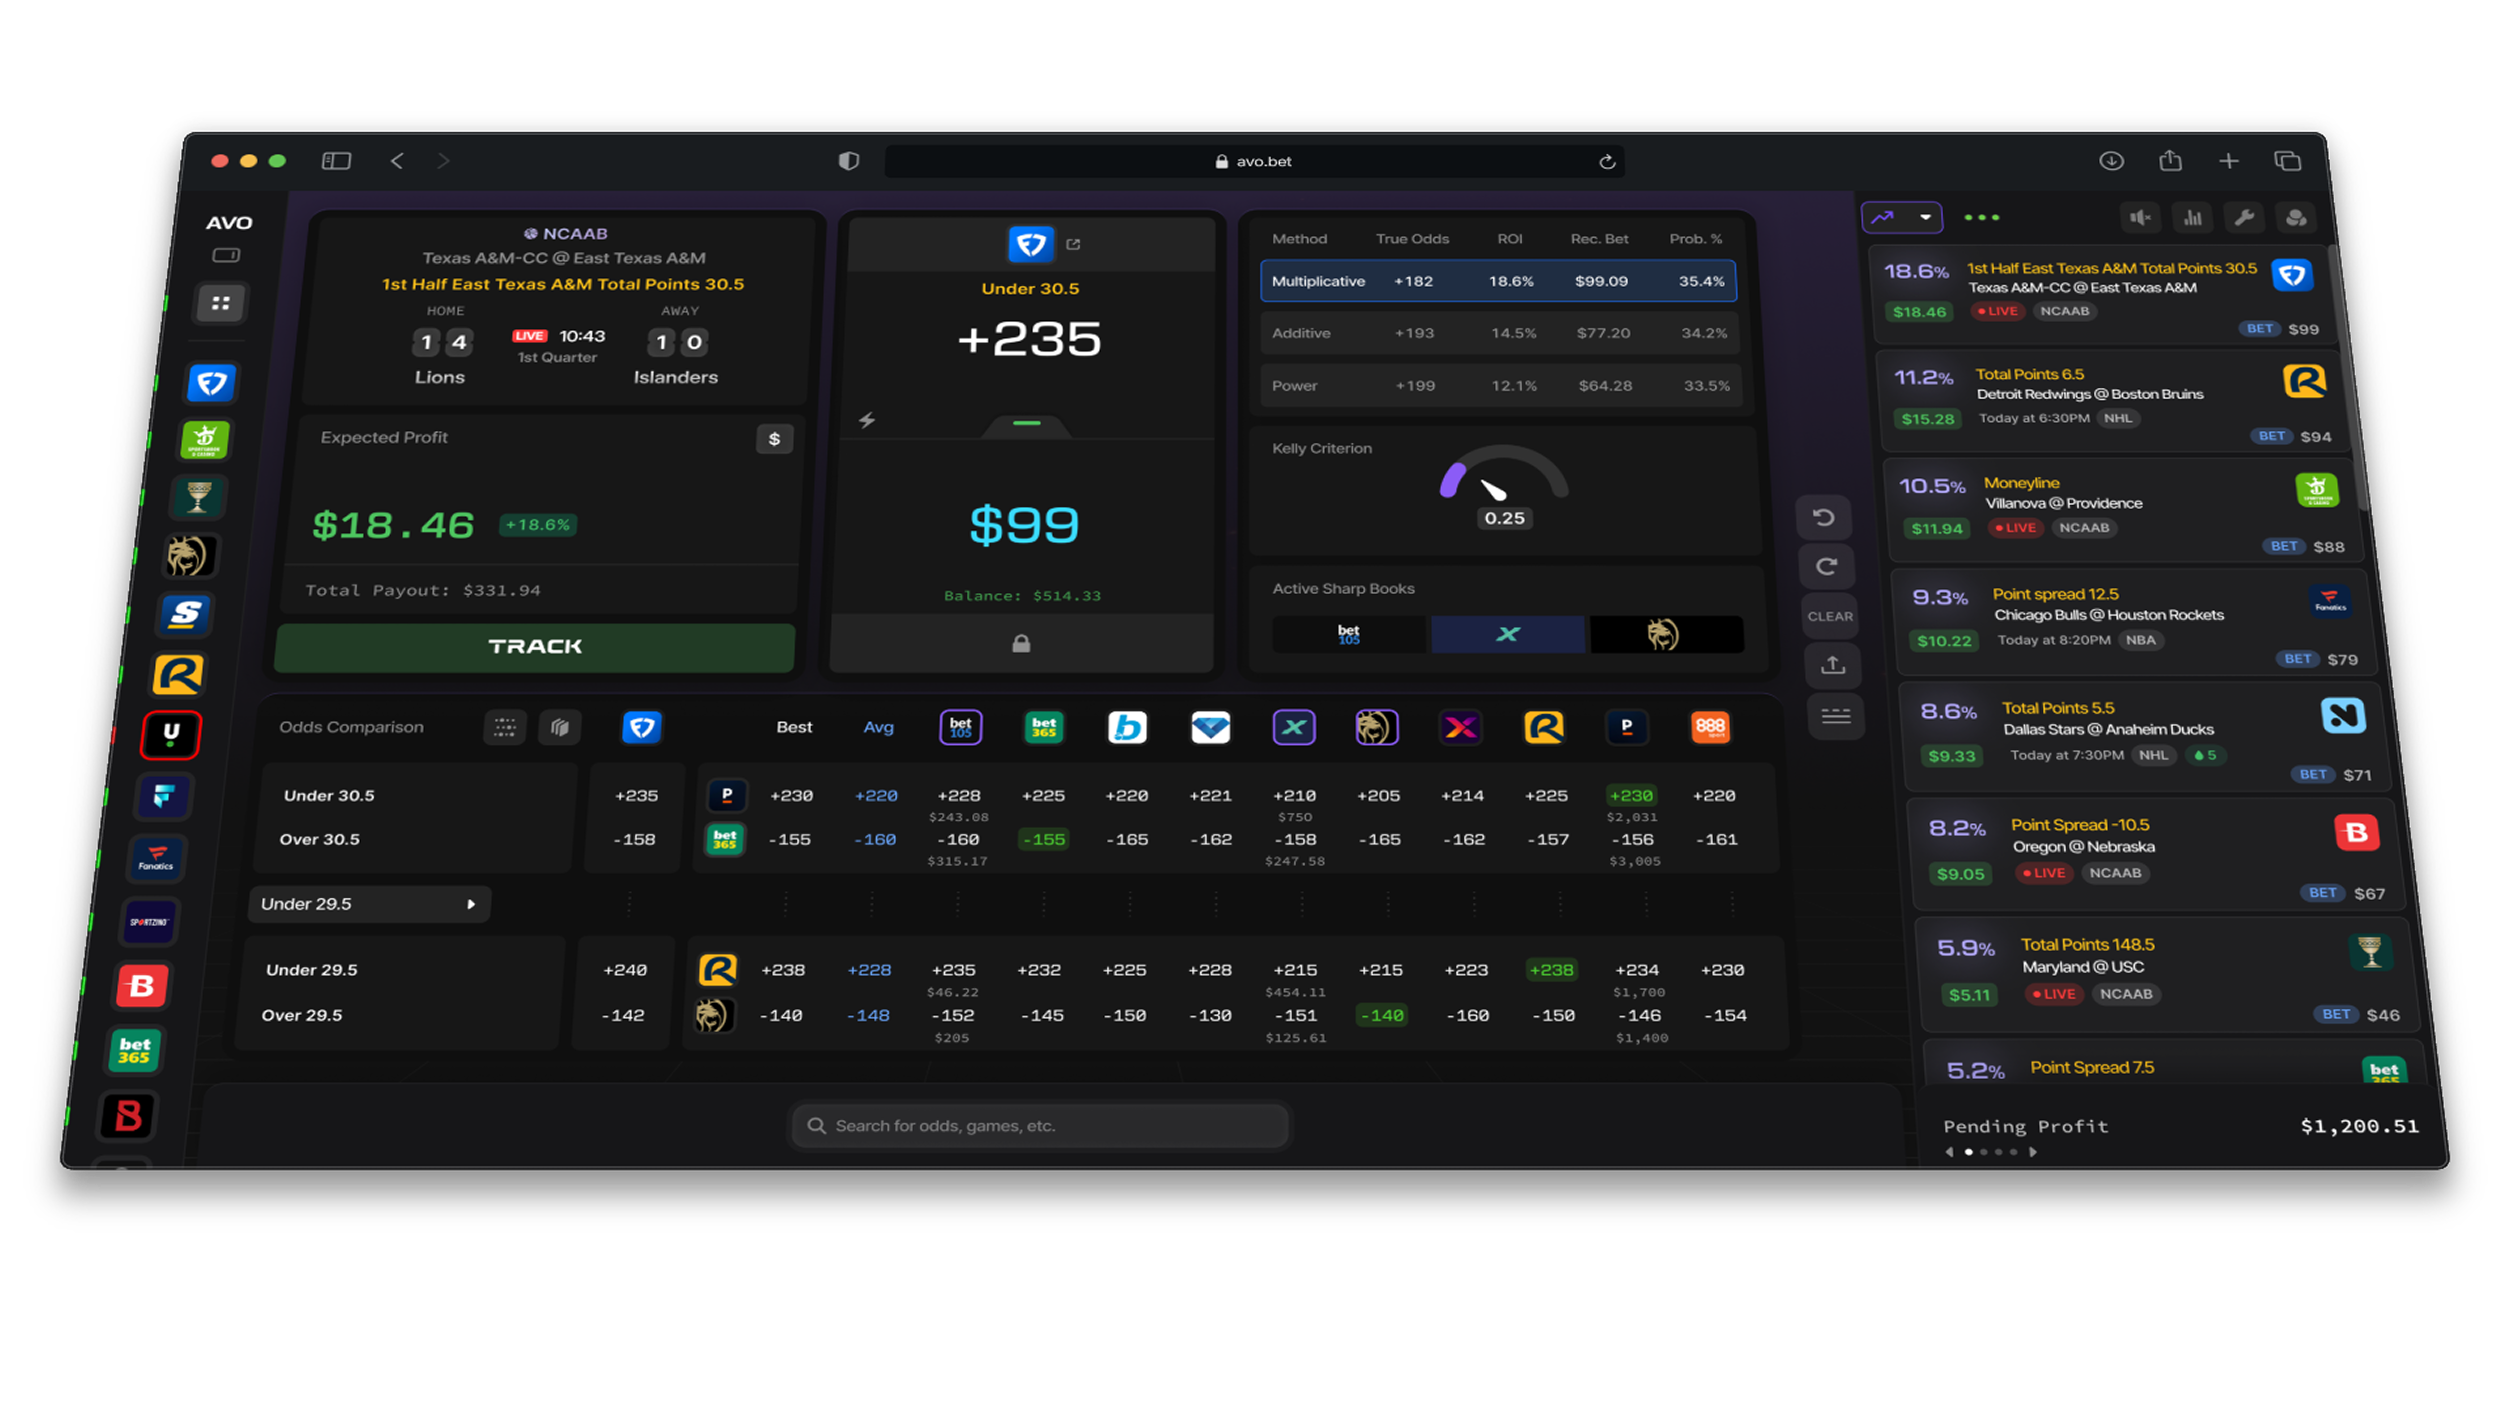Toggle the bet105 active sharp book
Image resolution: width=2510 pixels, height=1412 pixels.
tap(1348, 634)
